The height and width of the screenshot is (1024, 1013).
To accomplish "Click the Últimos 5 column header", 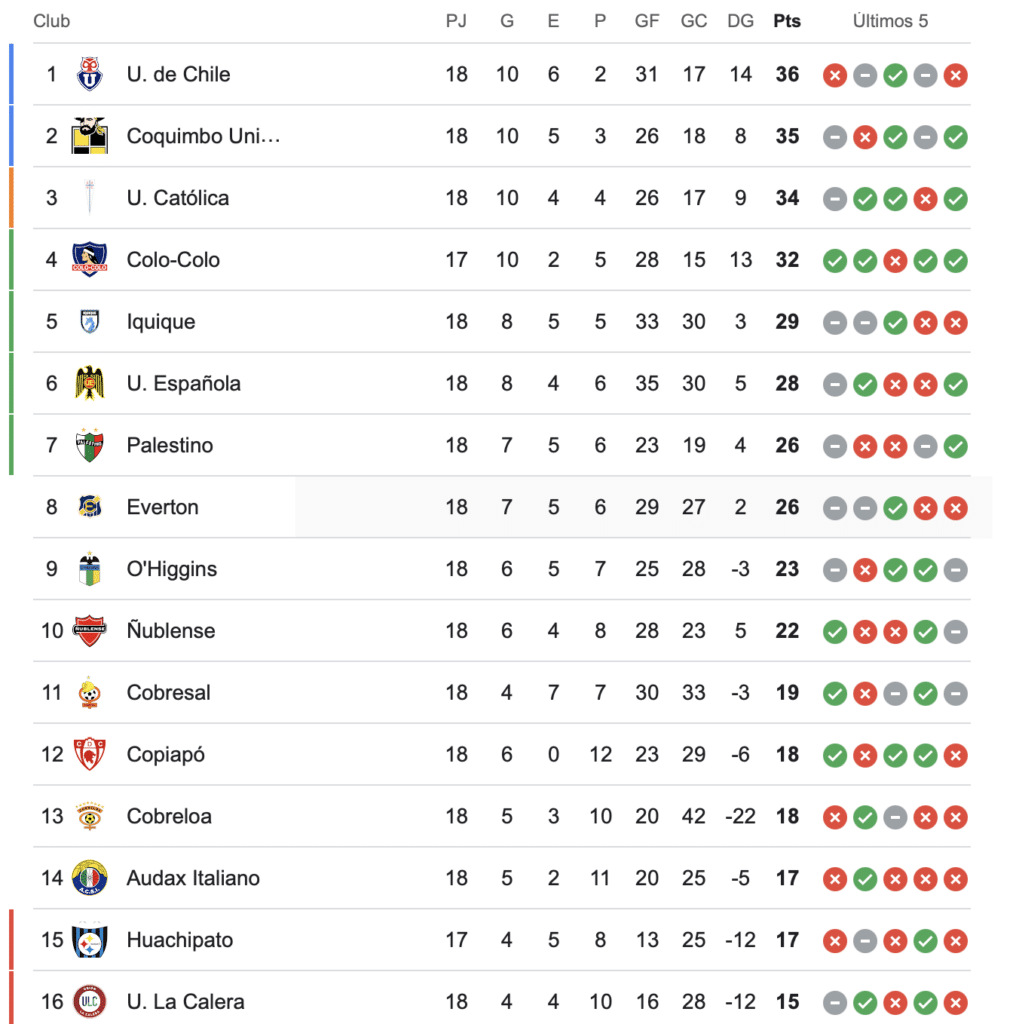I will click(x=890, y=21).
